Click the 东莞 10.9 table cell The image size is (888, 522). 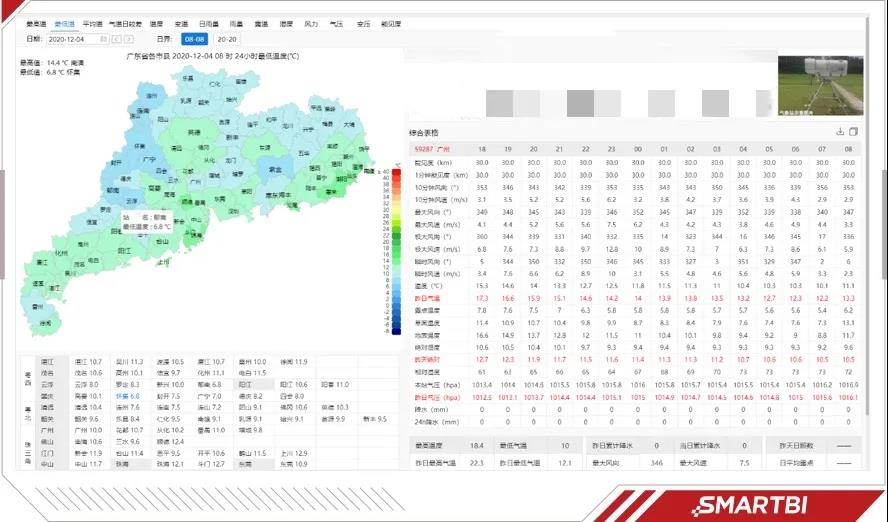pyautogui.click(x=294, y=464)
